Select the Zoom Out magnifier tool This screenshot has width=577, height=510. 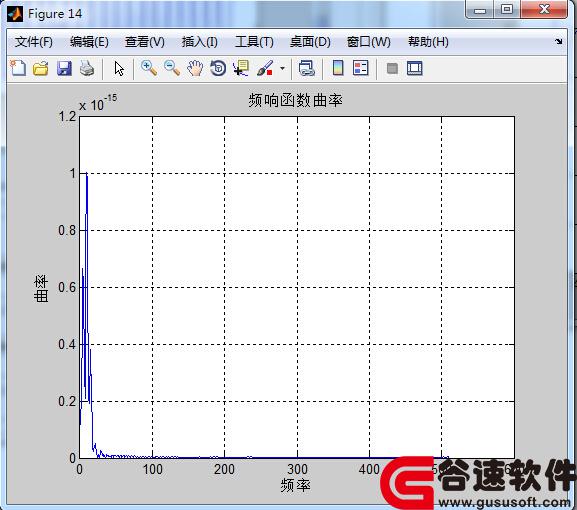172,68
